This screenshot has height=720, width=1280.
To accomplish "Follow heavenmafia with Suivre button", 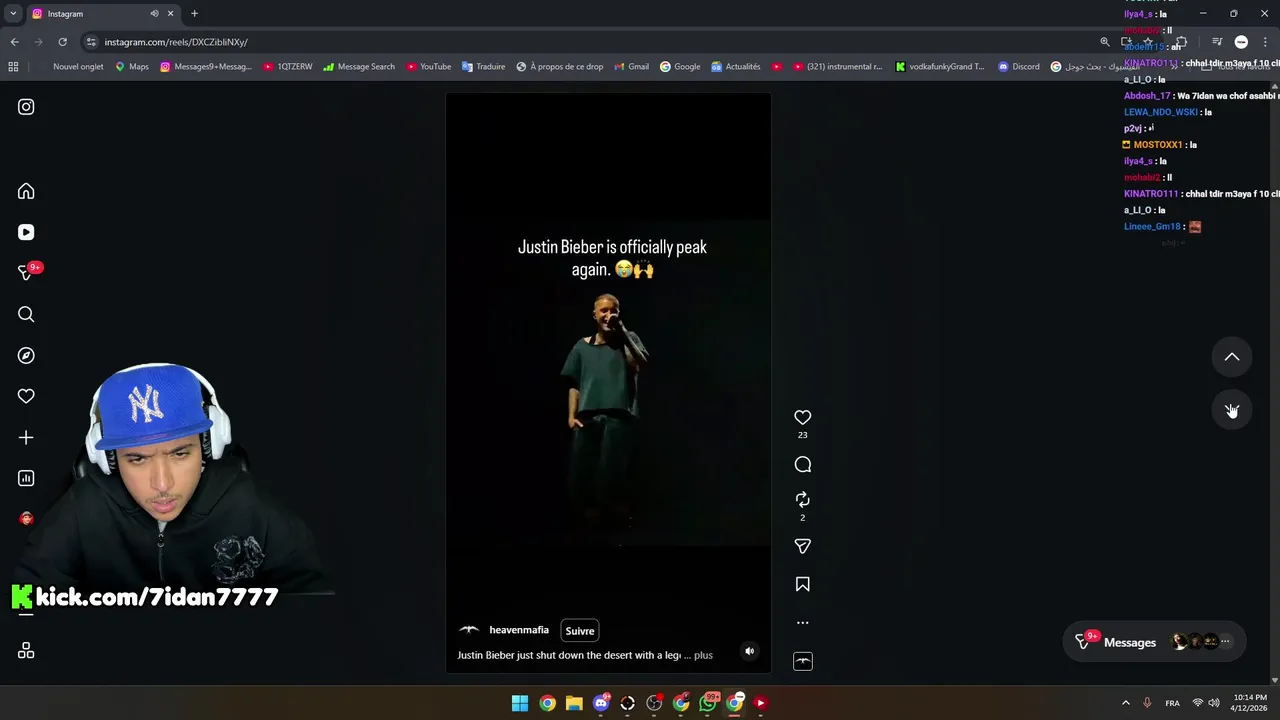I will [580, 631].
